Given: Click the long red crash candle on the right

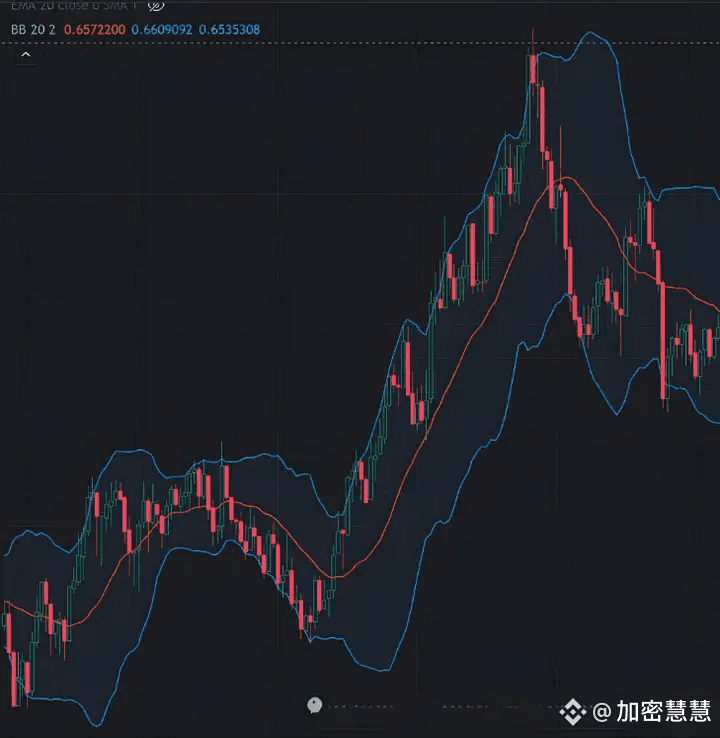Looking at the screenshot, I should (663, 340).
